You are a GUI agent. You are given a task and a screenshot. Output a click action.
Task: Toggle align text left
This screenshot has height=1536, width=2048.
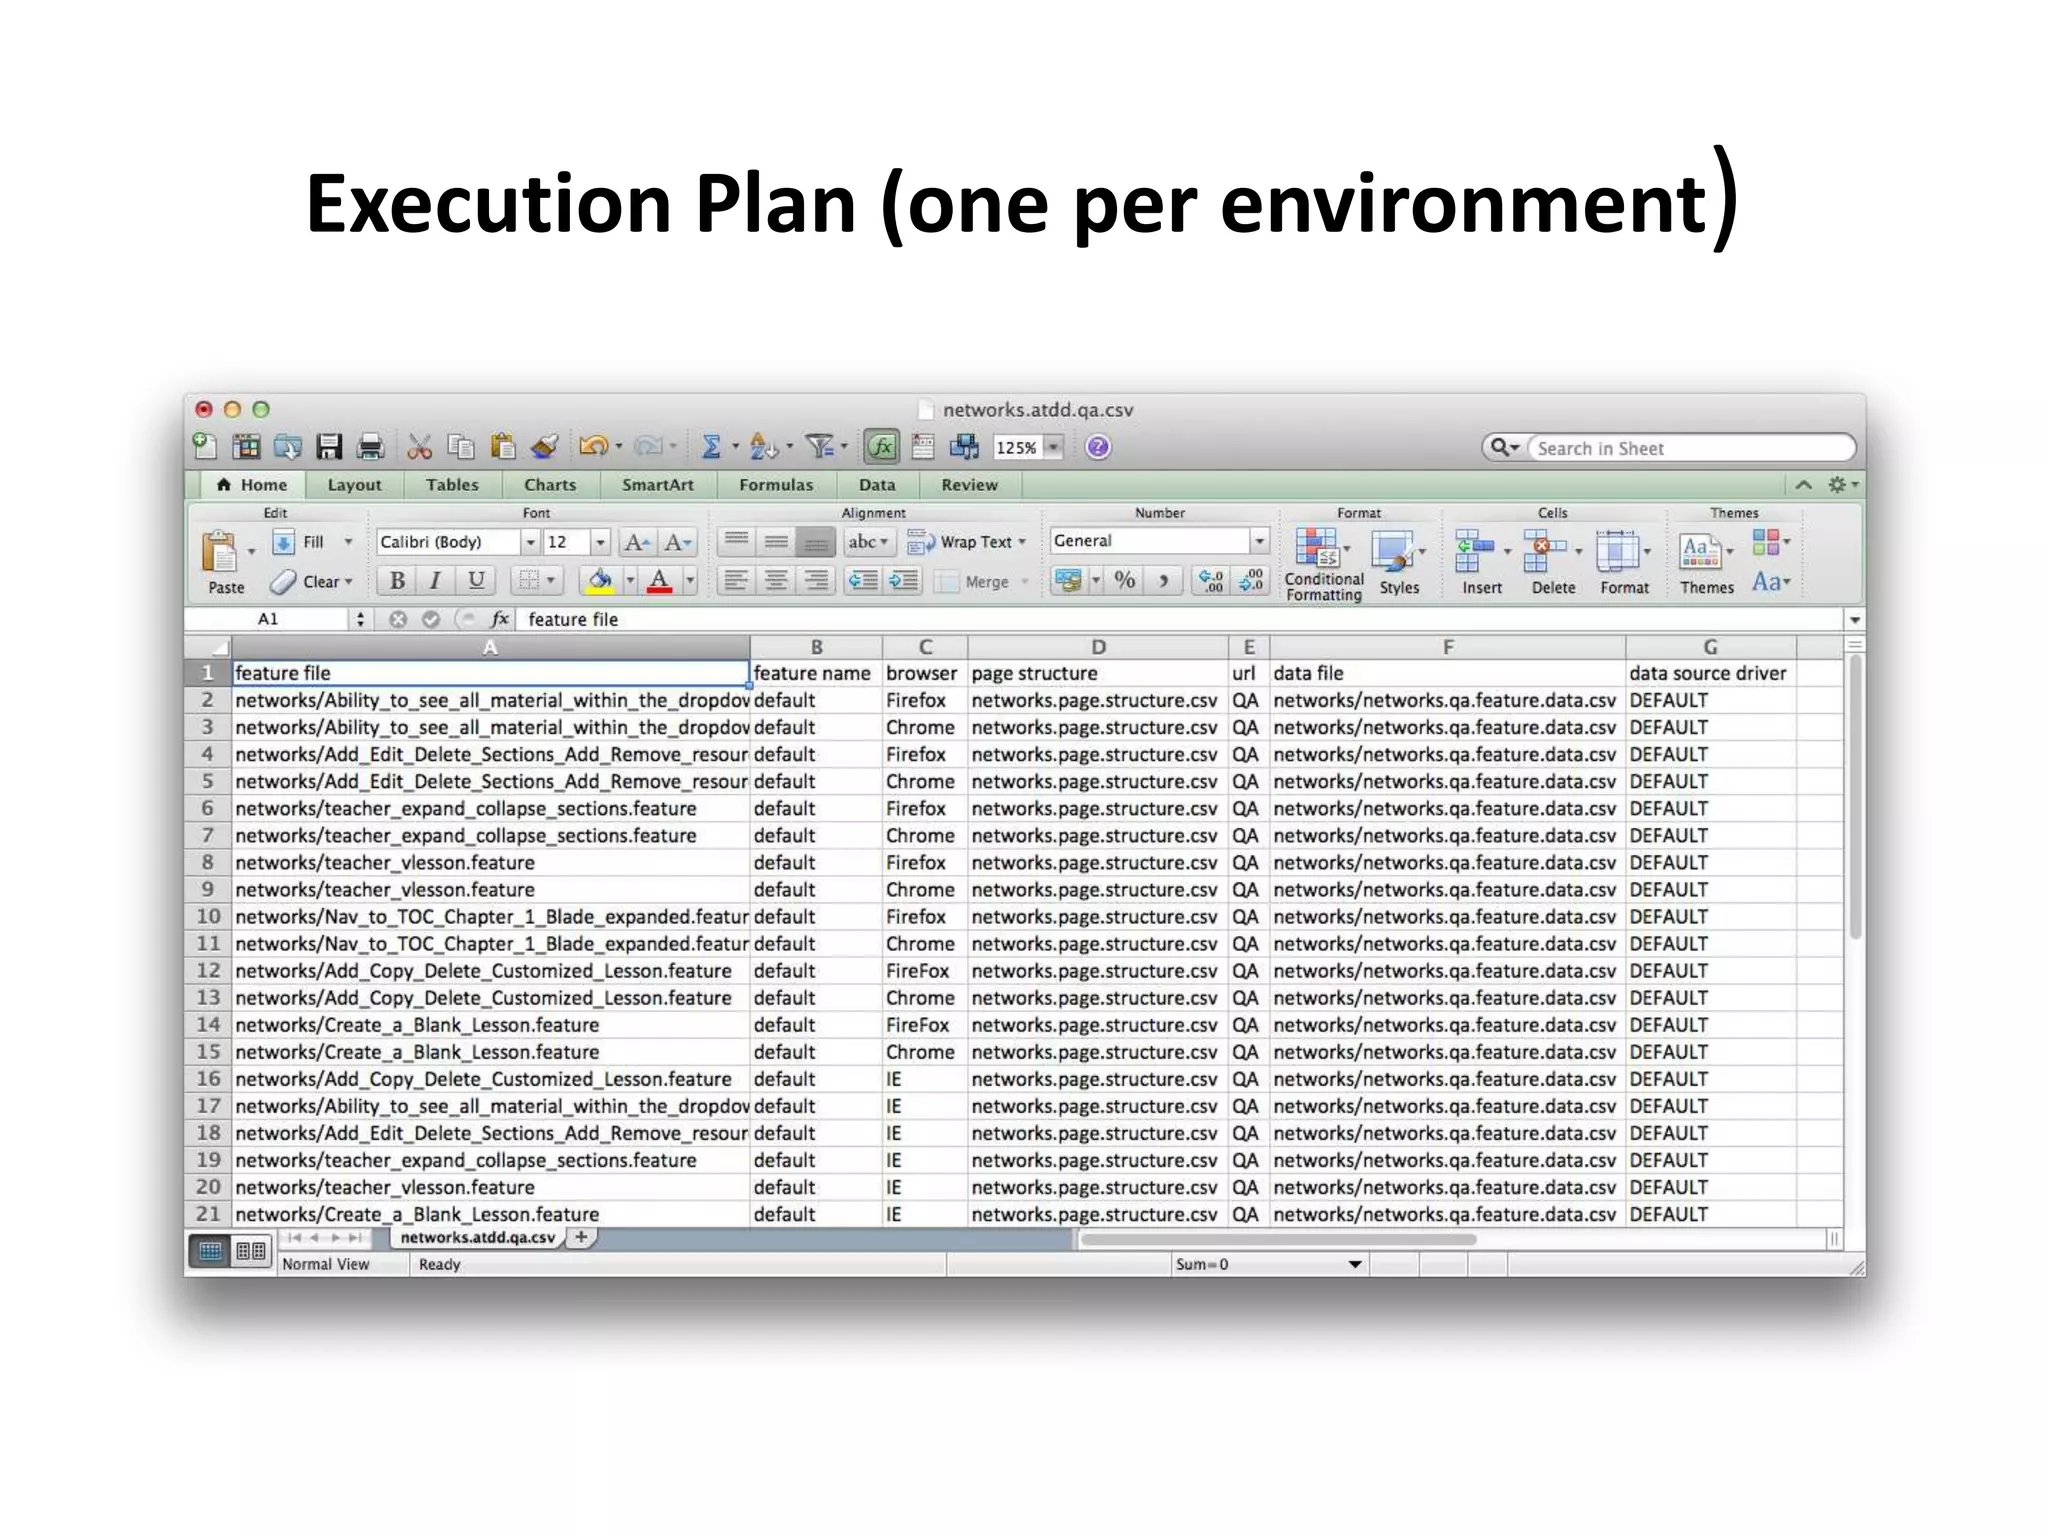736,581
